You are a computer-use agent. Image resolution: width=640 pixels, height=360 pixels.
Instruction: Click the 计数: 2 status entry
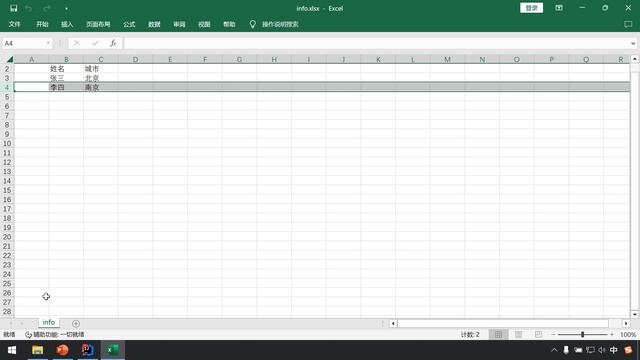[x=470, y=335]
